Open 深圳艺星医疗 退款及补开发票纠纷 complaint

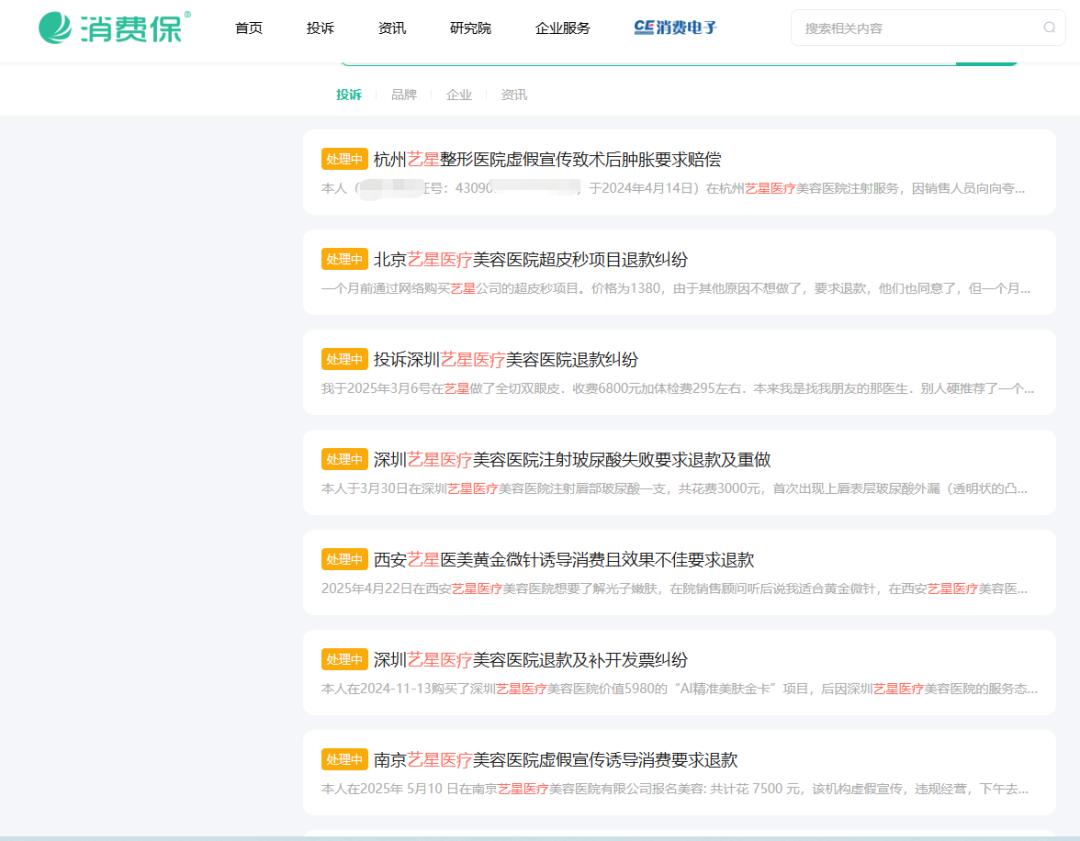coord(530,659)
